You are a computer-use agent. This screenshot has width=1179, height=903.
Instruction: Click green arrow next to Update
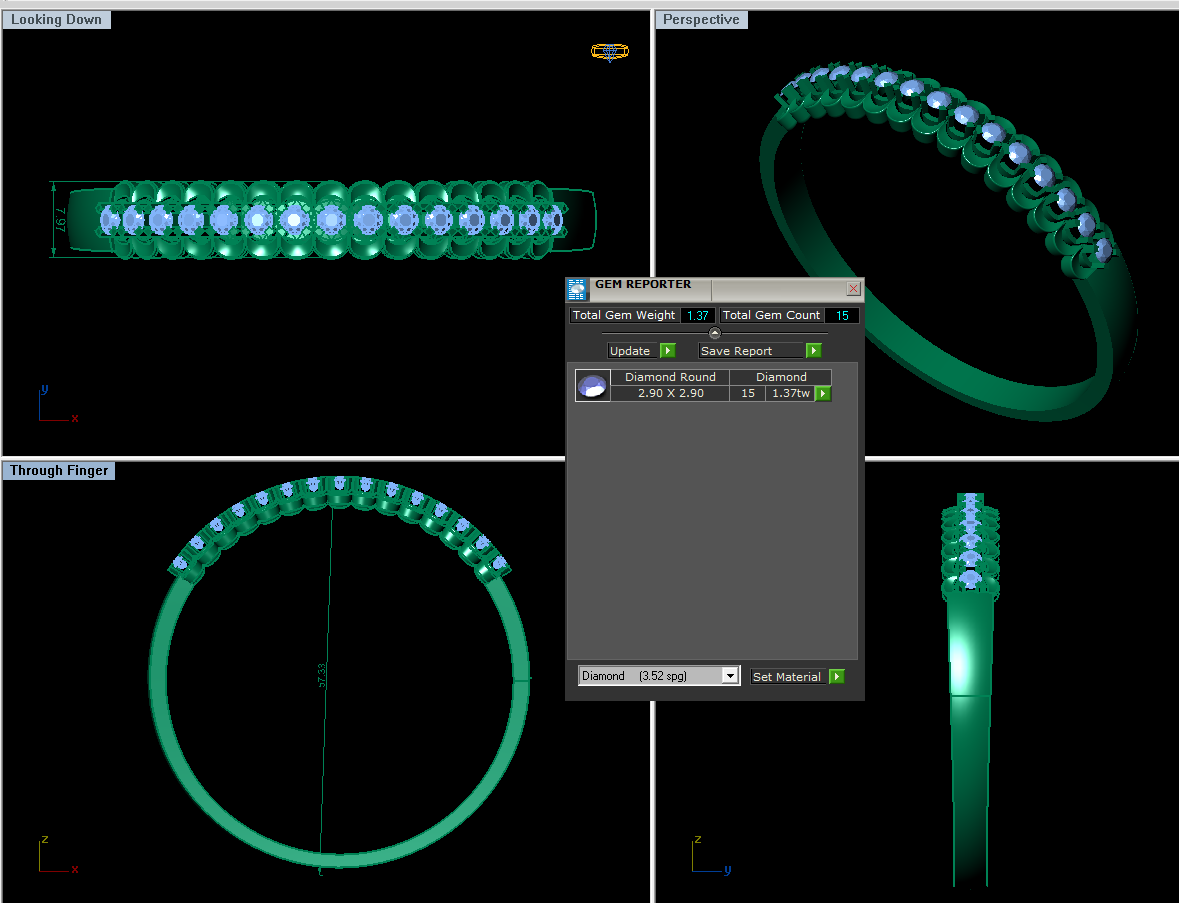[668, 351]
